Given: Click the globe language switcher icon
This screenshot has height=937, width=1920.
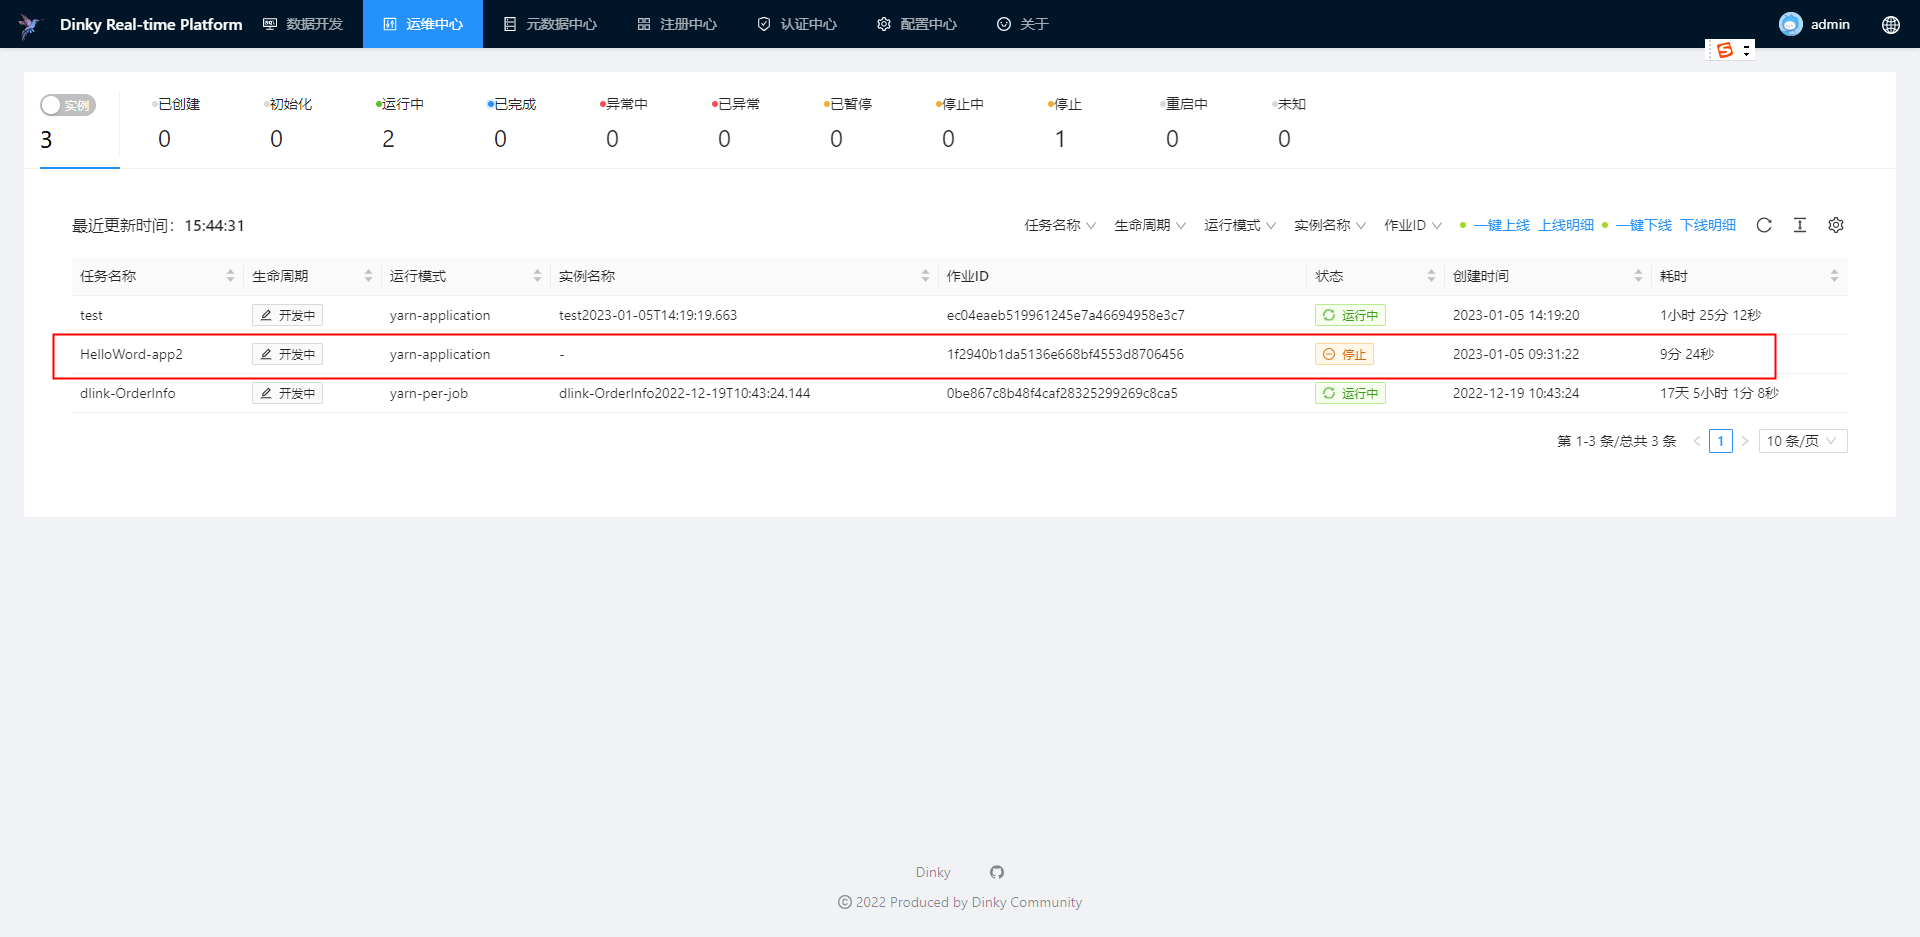Looking at the screenshot, I should [x=1890, y=24].
